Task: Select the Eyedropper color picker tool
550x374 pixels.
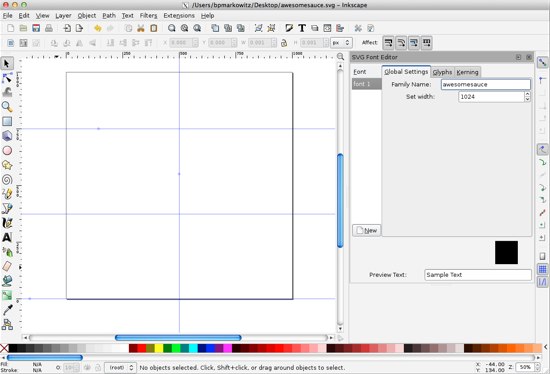Action: point(7,310)
